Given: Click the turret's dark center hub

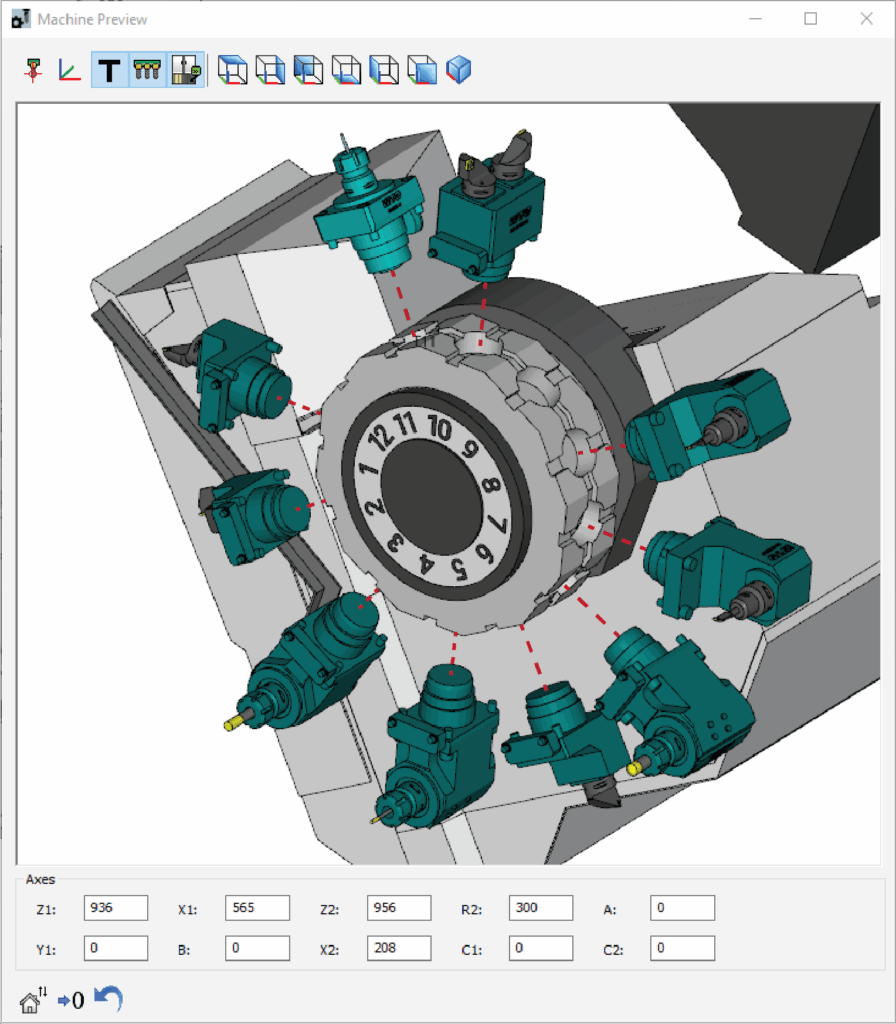Looking at the screenshot, I should pyautogui.click(x=430, y=495).
